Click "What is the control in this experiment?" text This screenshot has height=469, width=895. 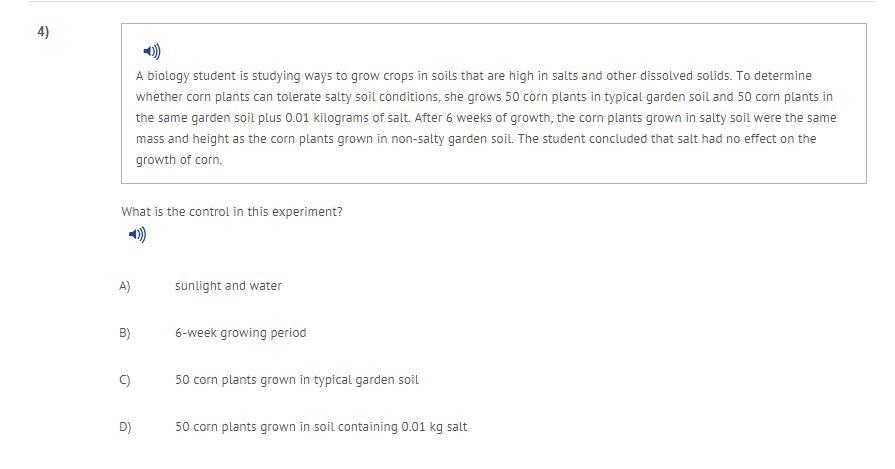[x=232, y=212]
